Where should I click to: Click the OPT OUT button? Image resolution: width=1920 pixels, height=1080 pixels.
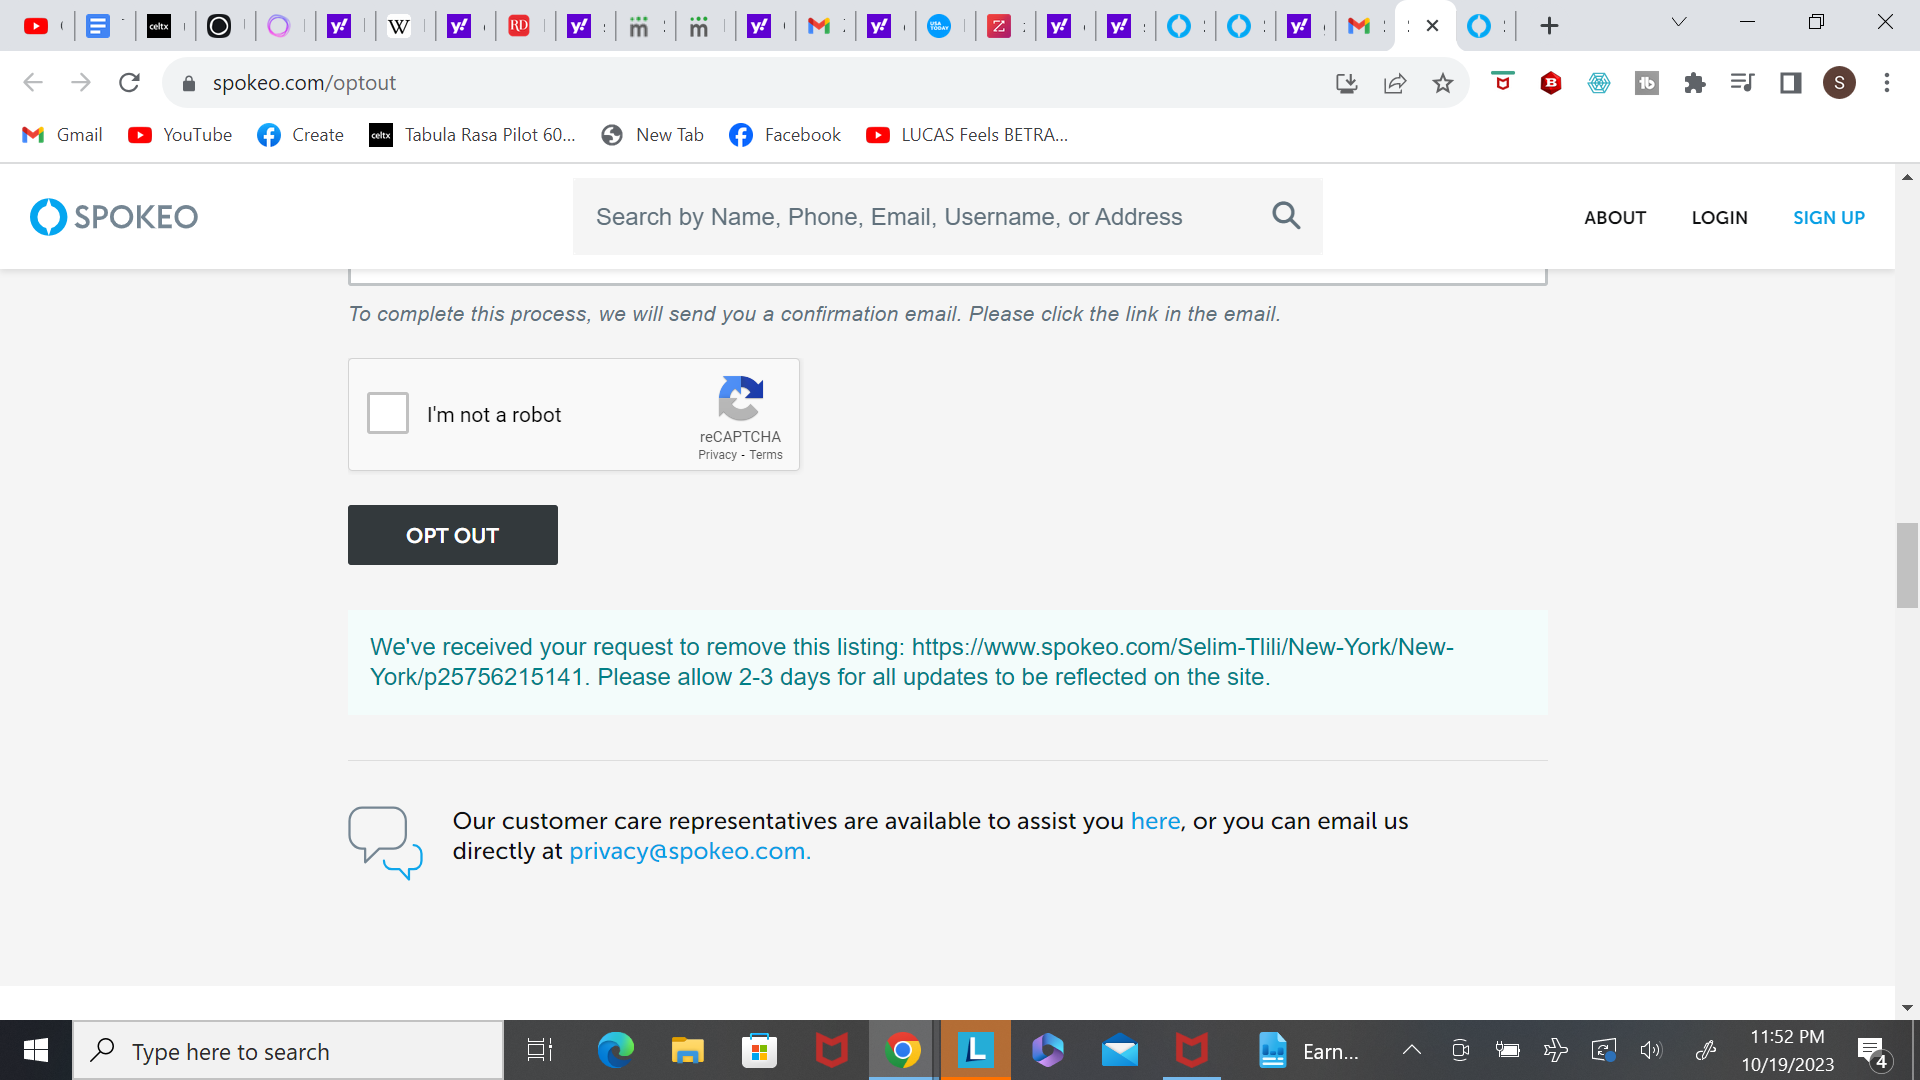tap(452, 535)
